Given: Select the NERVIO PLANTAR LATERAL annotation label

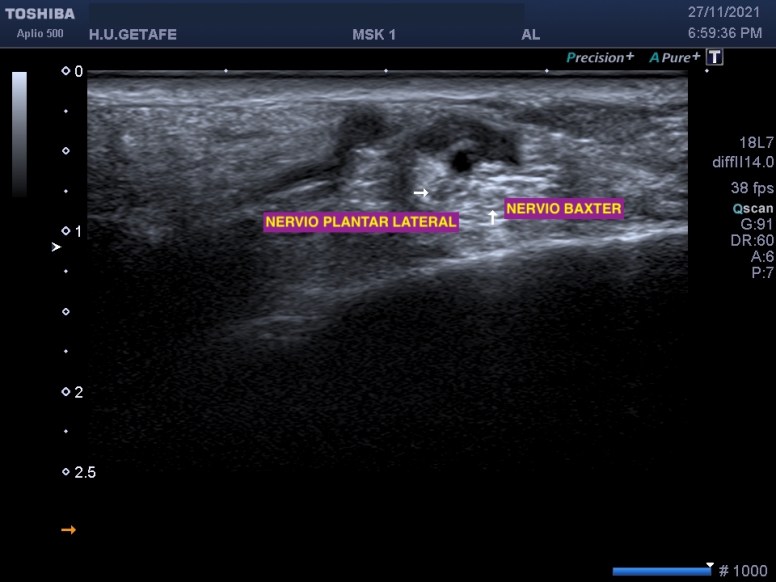Looking at the screenshot, I should pyautogui.click(x=360, y=222).
